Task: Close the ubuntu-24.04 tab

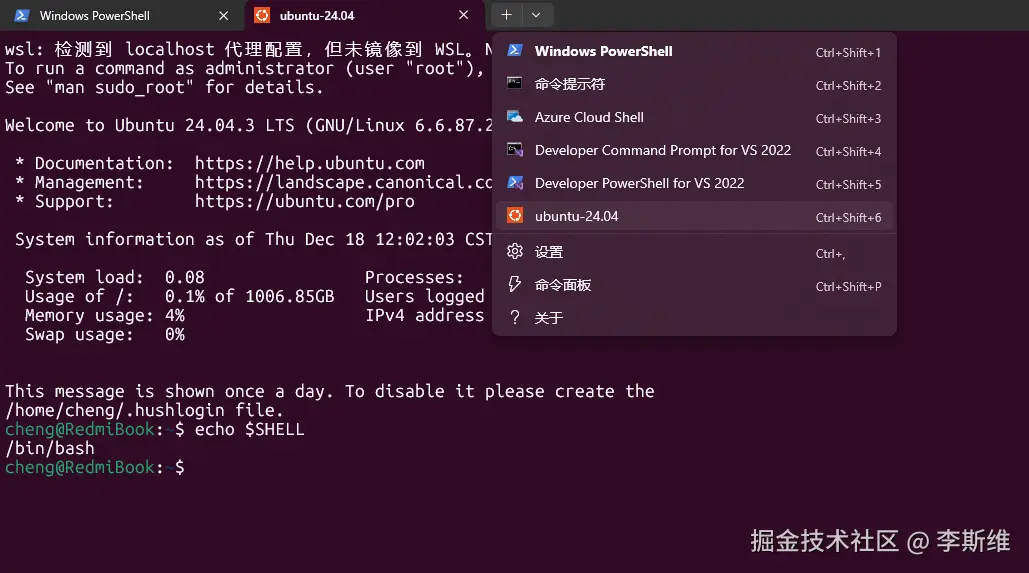Action: (463, 15)
